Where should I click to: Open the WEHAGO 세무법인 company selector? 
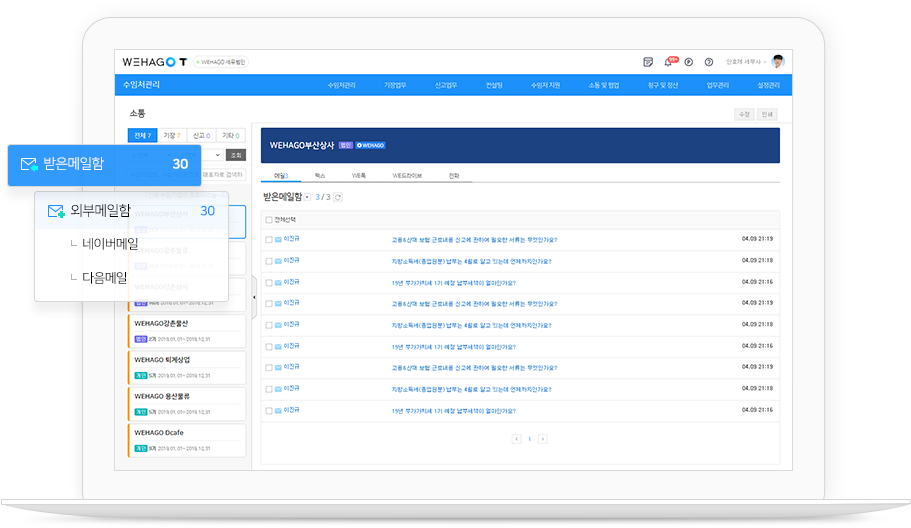click(221, 62)
